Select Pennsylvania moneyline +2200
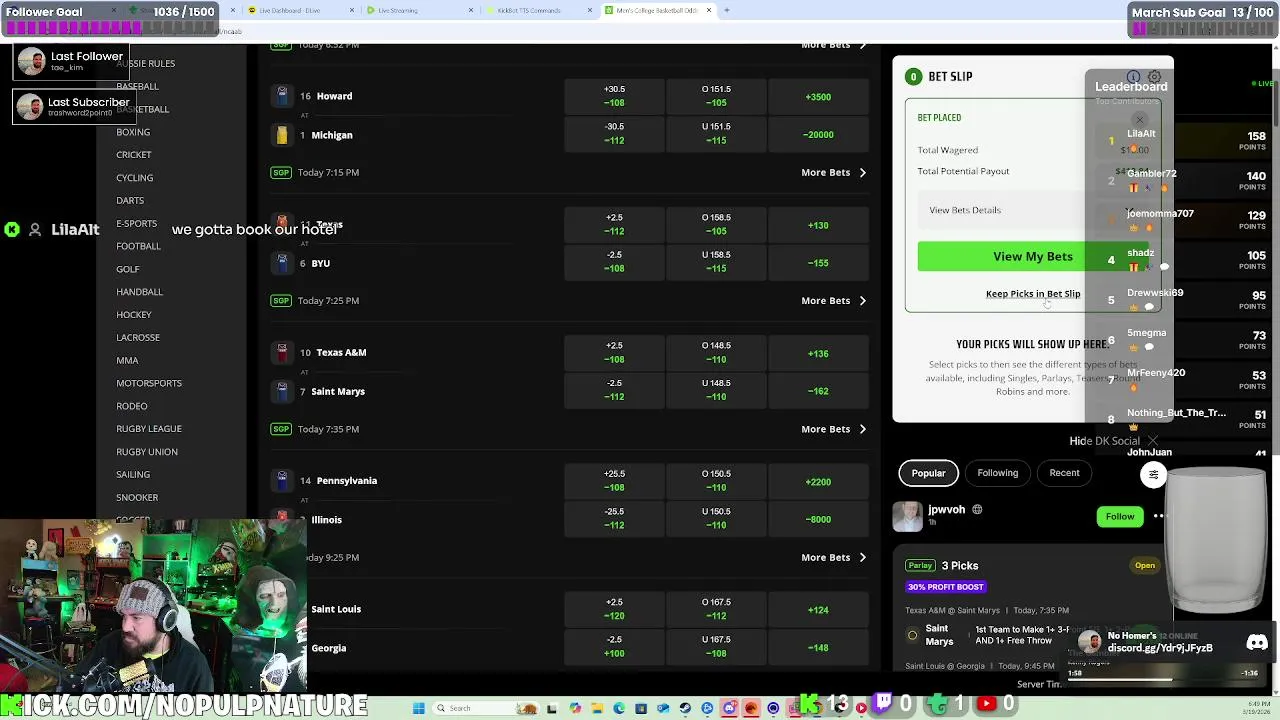The image size is (1280, 720). point(818,482)
